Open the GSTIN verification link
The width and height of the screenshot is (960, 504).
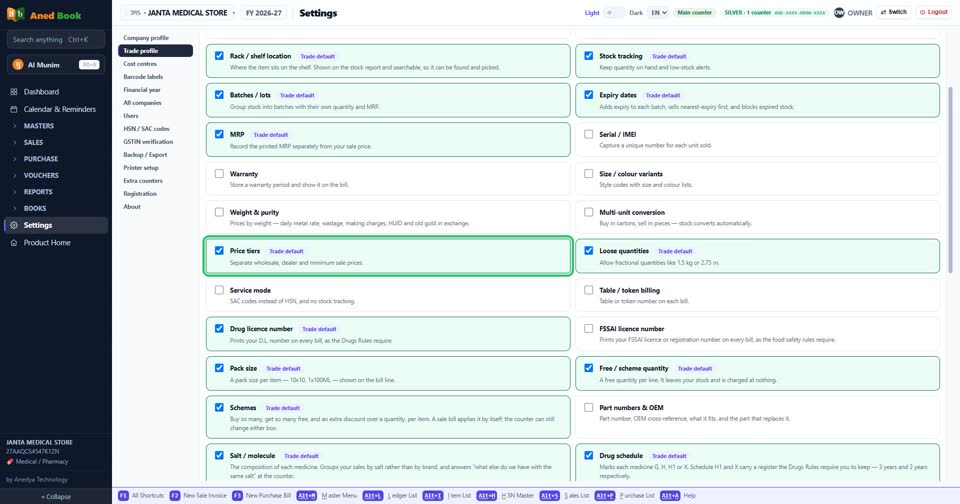tap(155, 141)
